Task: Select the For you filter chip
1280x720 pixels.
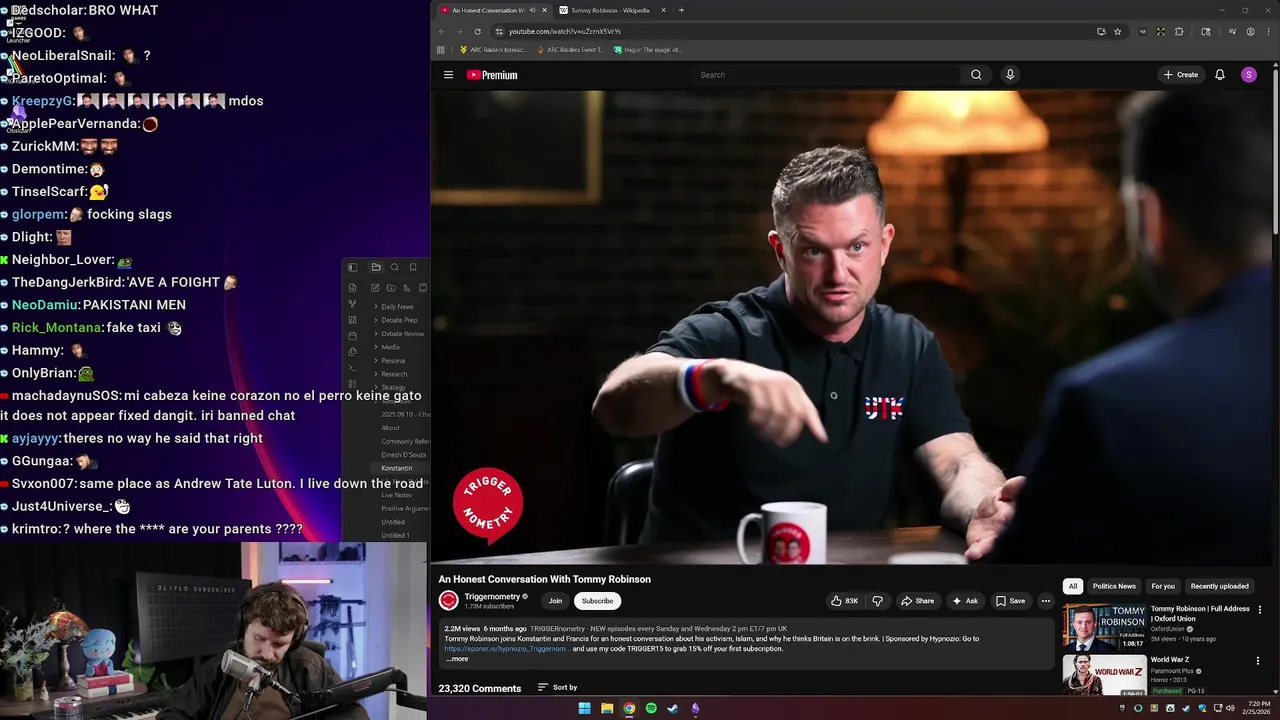Action: point(1163,586)
